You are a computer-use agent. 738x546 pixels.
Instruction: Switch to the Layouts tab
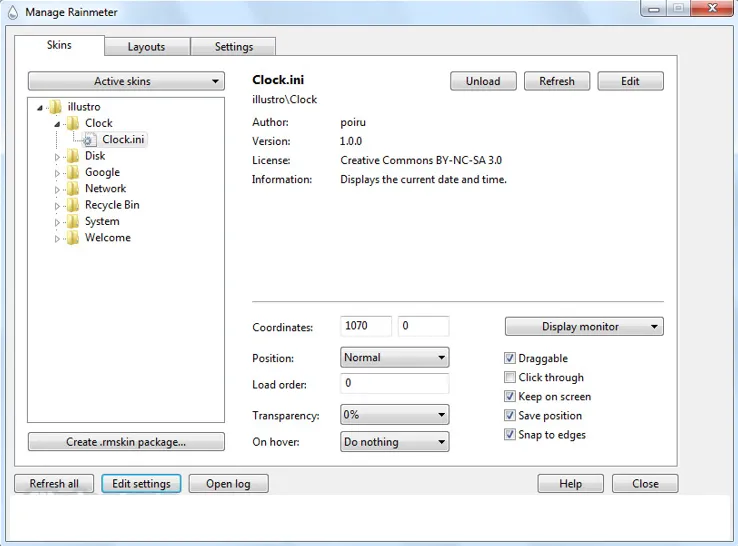tap(147, 47)
